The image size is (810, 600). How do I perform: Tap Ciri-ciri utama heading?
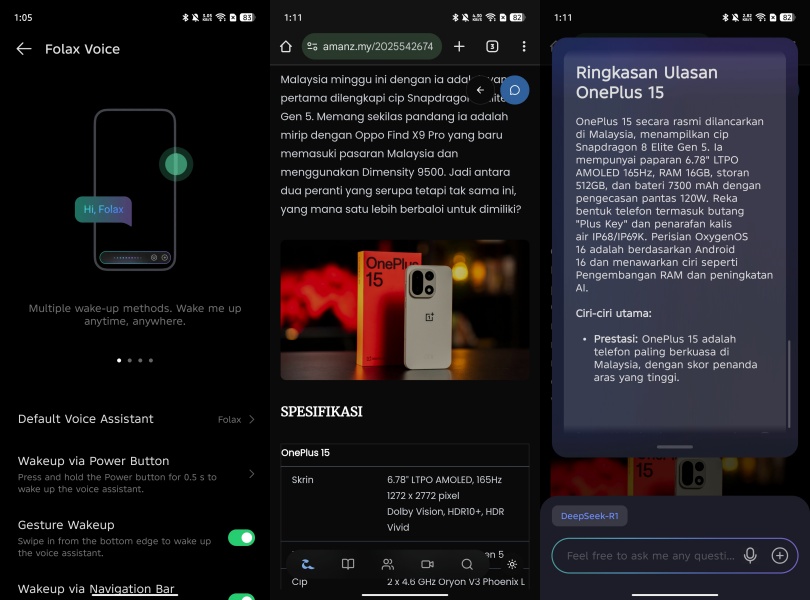pos(614,313)
